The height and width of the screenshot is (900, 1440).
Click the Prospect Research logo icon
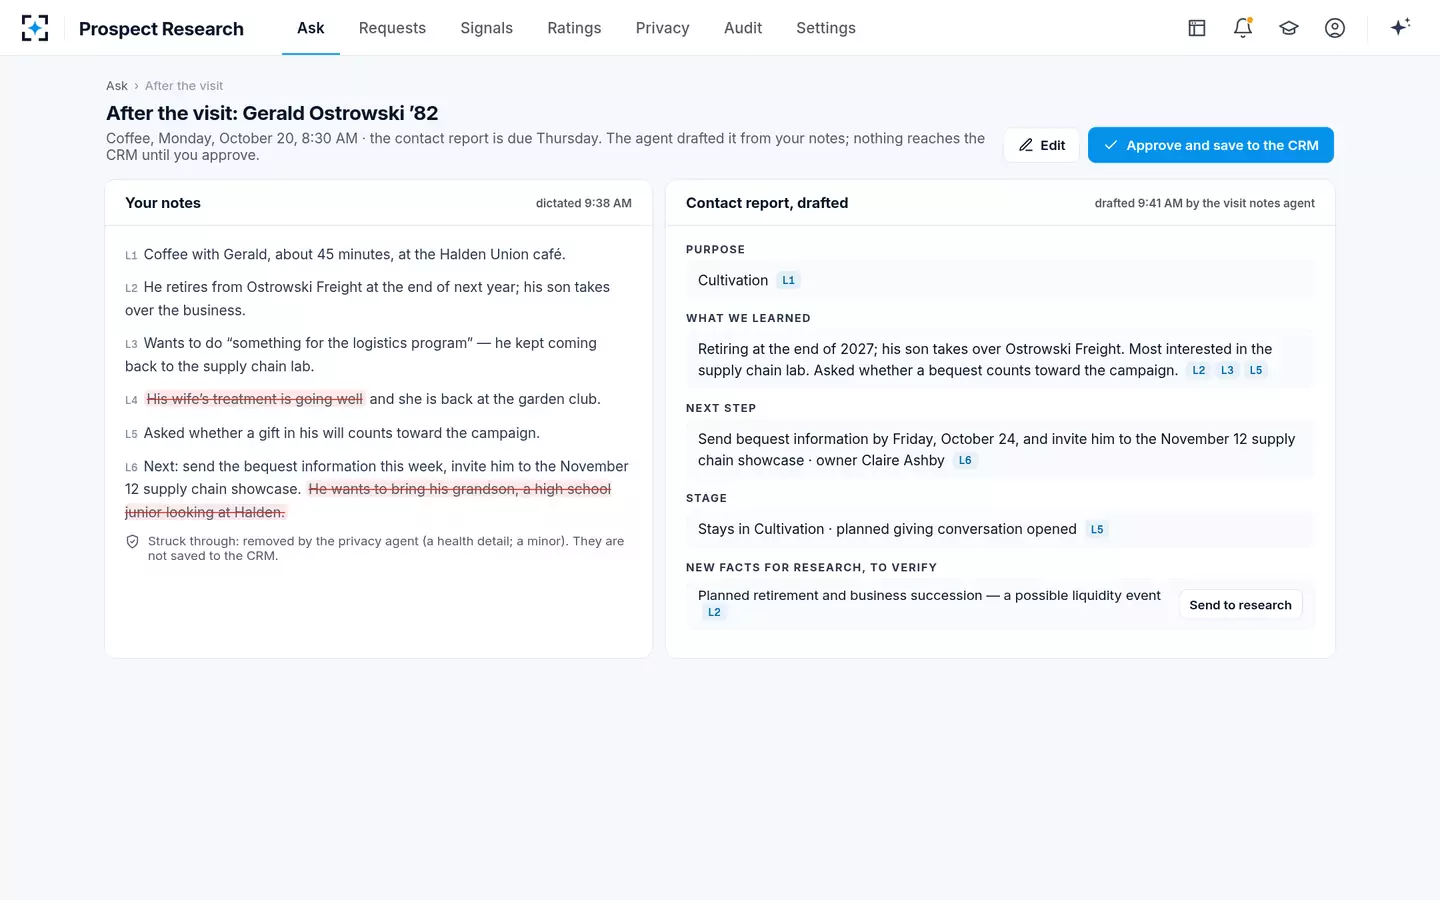tap(35, 28)
